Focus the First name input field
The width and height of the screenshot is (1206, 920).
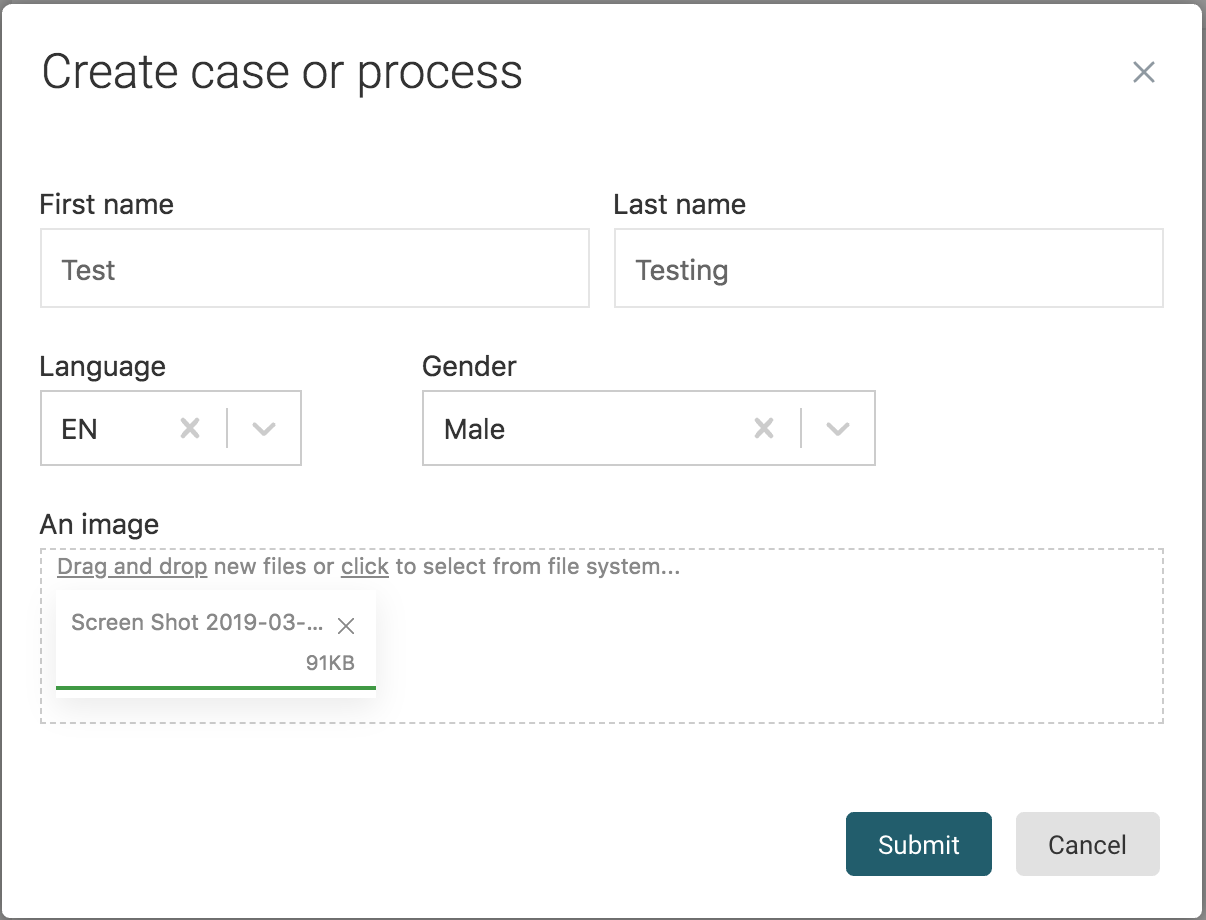click(314, 269)
